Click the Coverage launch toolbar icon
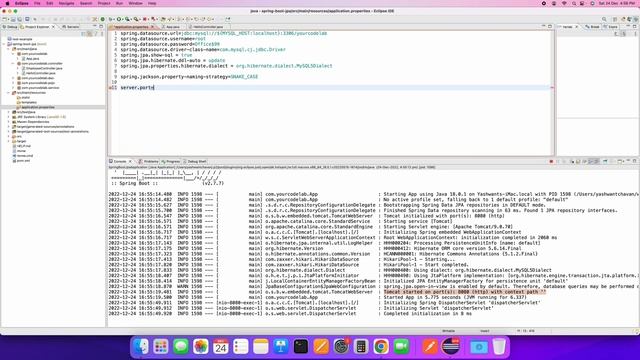 tap(128, 19)
